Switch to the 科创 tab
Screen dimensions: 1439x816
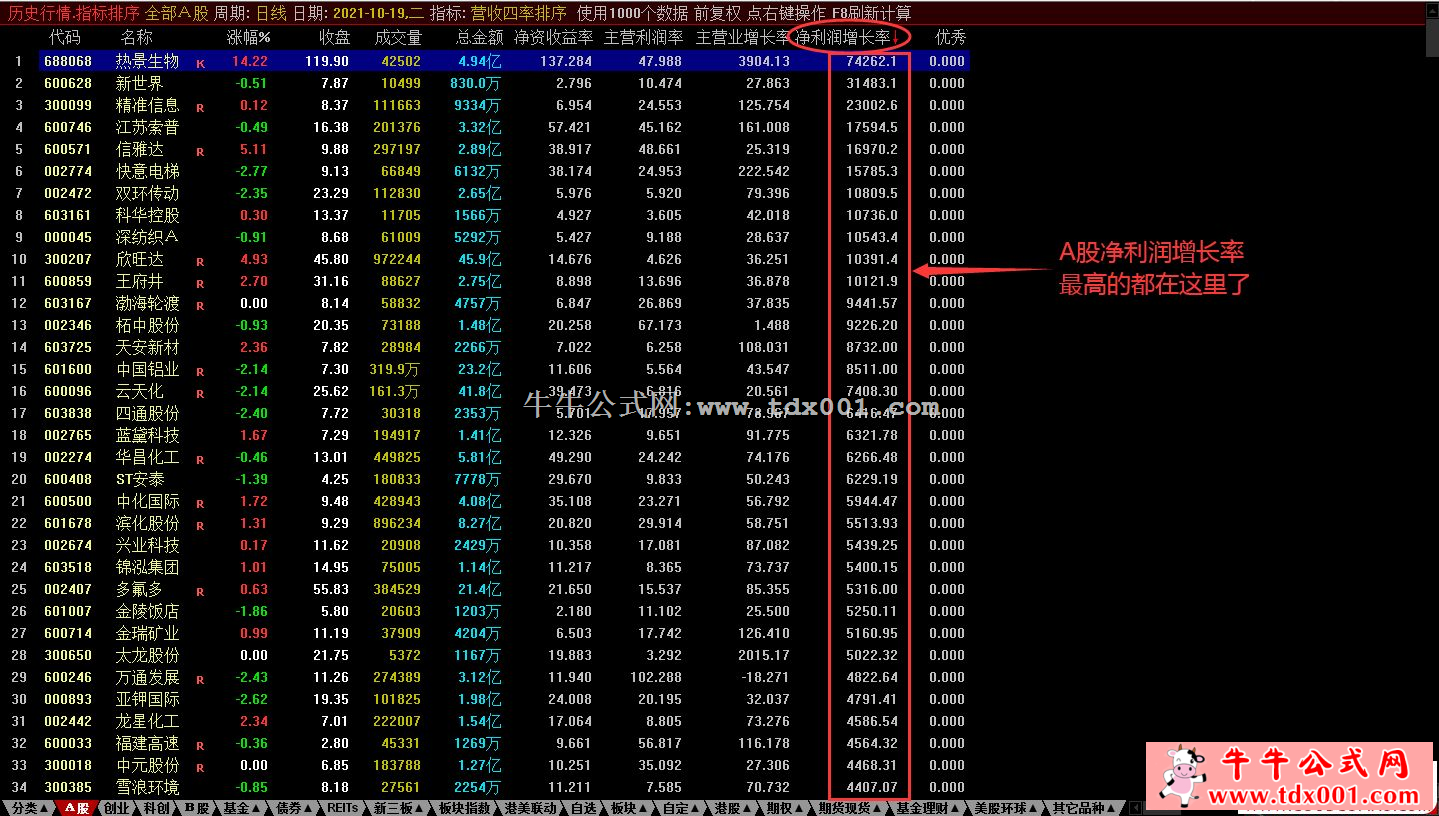click(x=157, y=808)
